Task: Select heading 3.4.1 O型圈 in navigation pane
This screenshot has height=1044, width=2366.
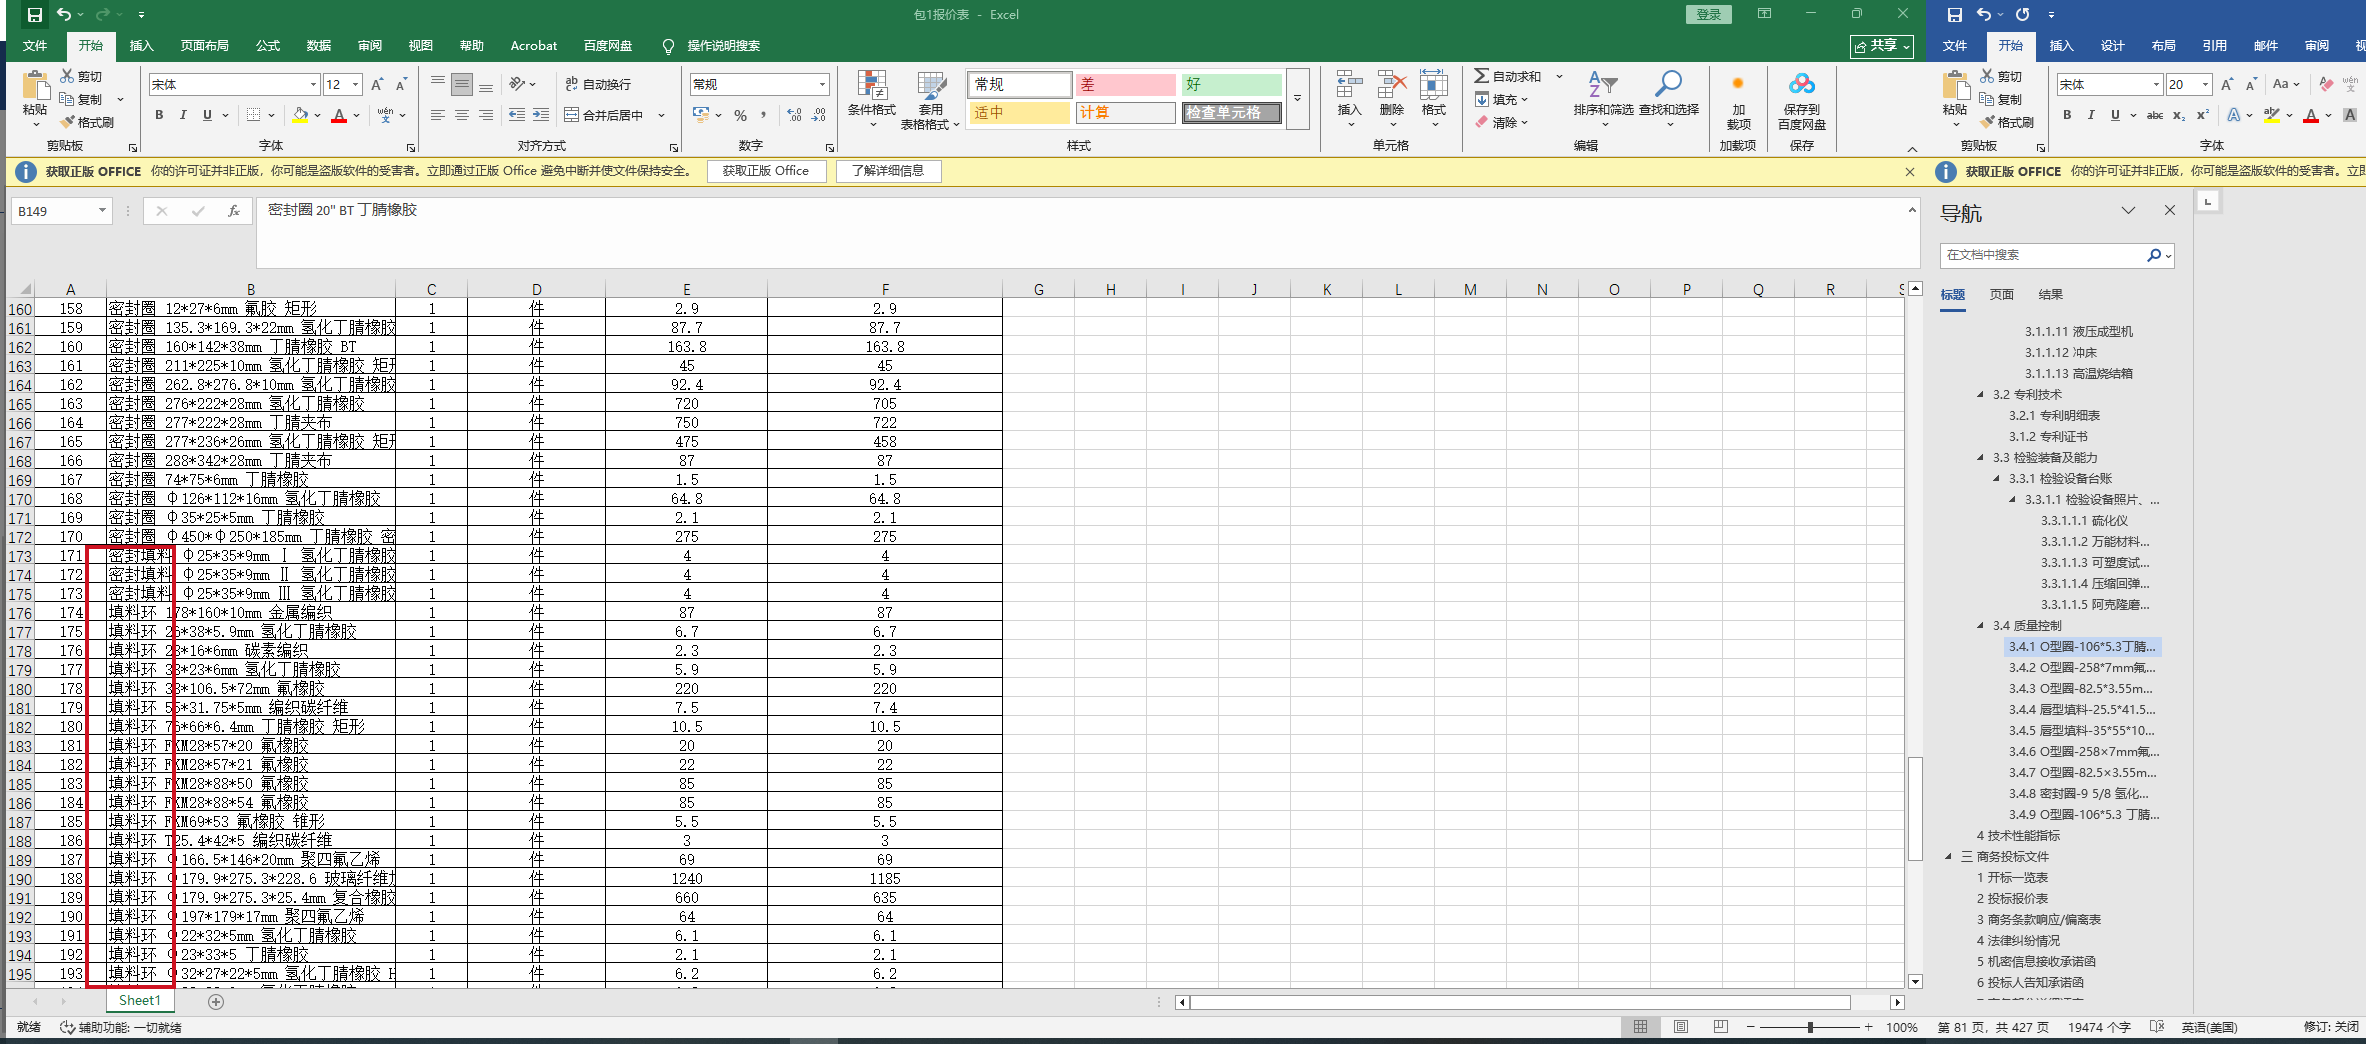Action: (x=2081, y=646)
